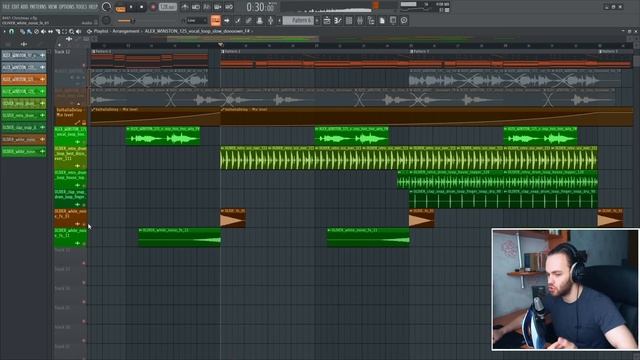640x360 pixels.
Task: Click the red record button
Action: [153, 7]
